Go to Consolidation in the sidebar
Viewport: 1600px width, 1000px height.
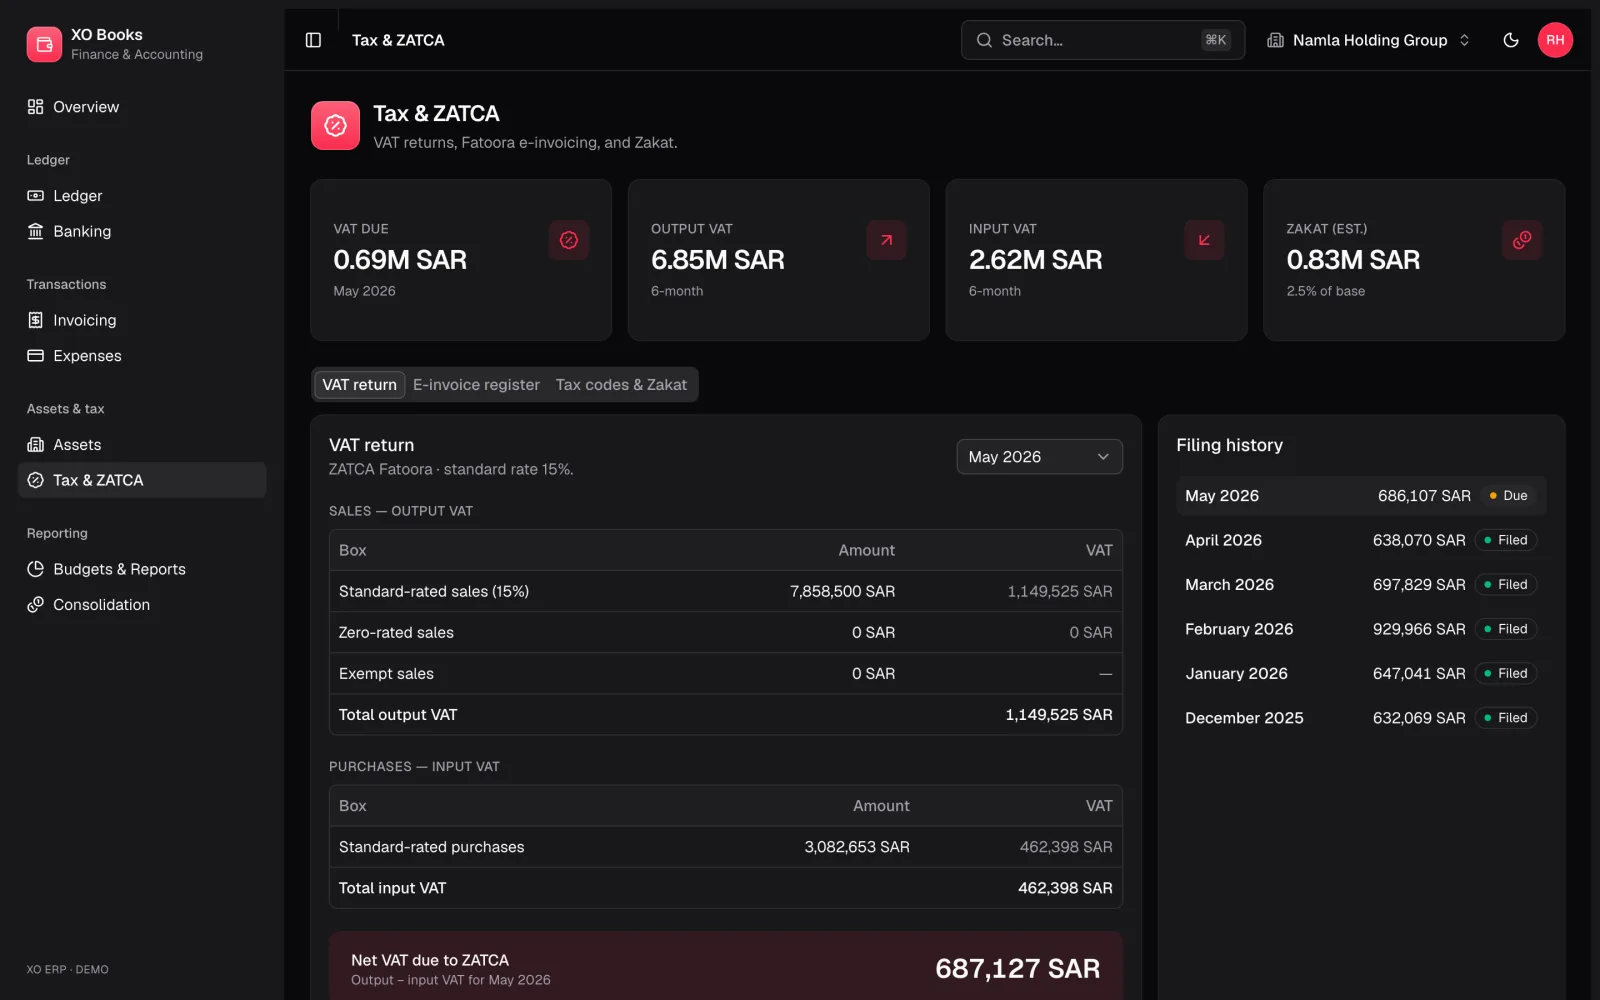click(142, 605)
